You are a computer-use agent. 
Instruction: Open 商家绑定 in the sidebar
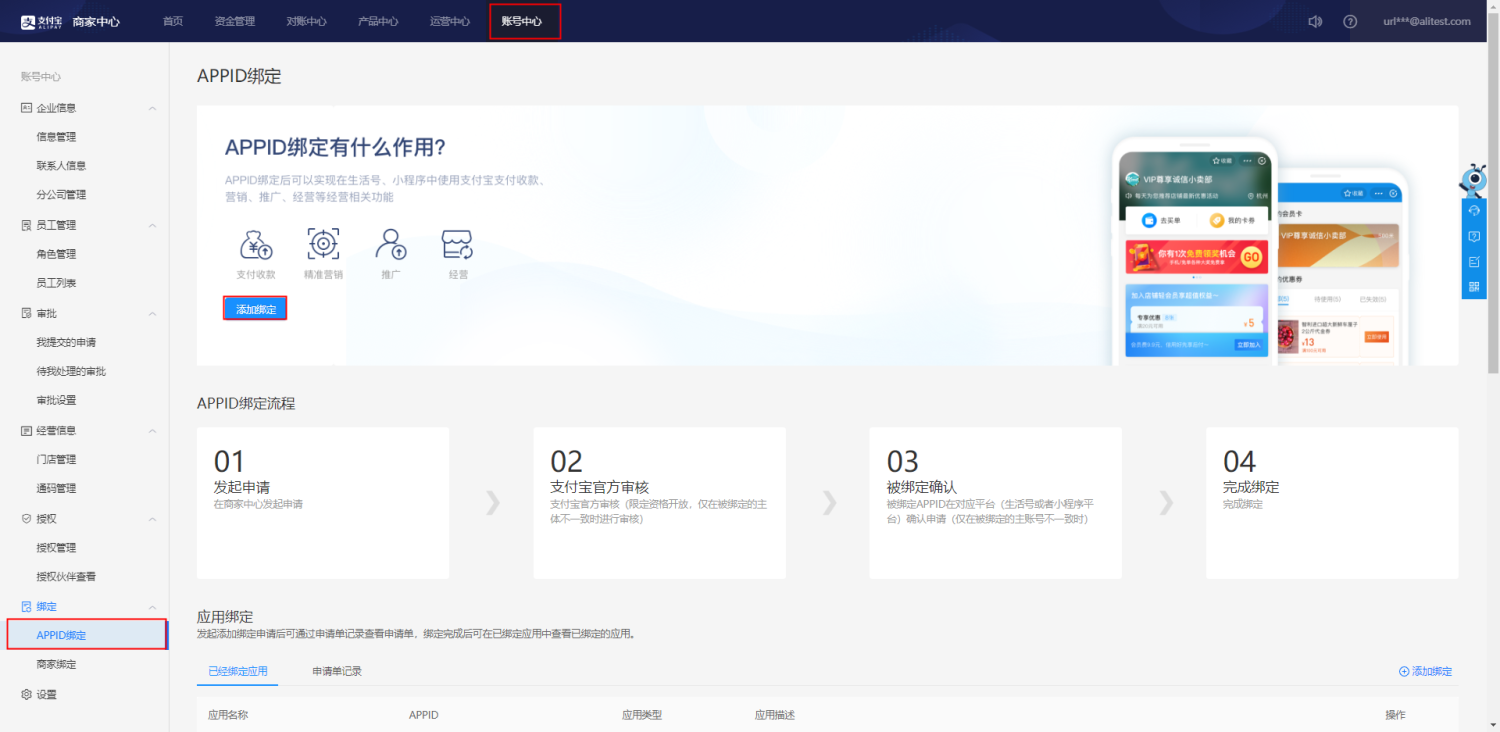coord(56,664)
